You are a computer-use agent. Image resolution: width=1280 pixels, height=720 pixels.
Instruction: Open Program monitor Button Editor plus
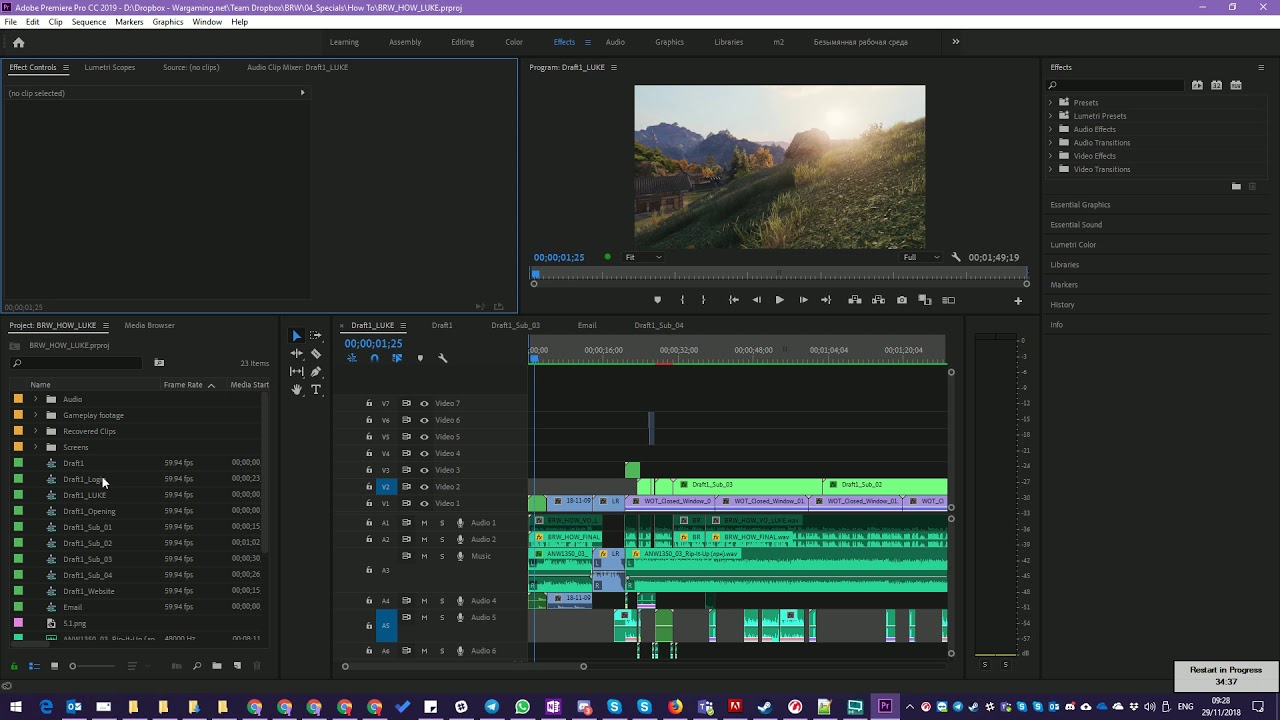click(1018, 300)
